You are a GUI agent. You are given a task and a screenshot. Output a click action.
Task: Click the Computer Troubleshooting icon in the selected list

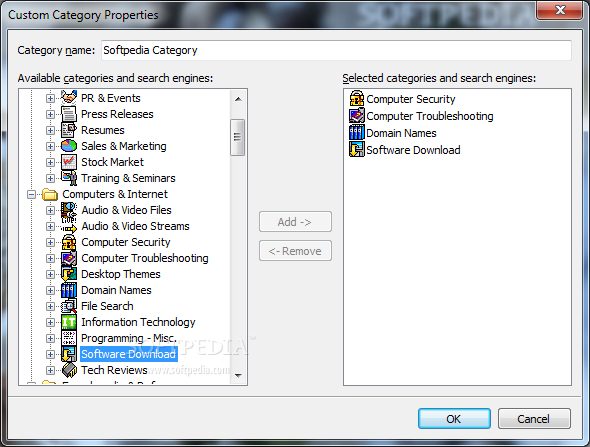pyautogui.click(x=357, y=116)
